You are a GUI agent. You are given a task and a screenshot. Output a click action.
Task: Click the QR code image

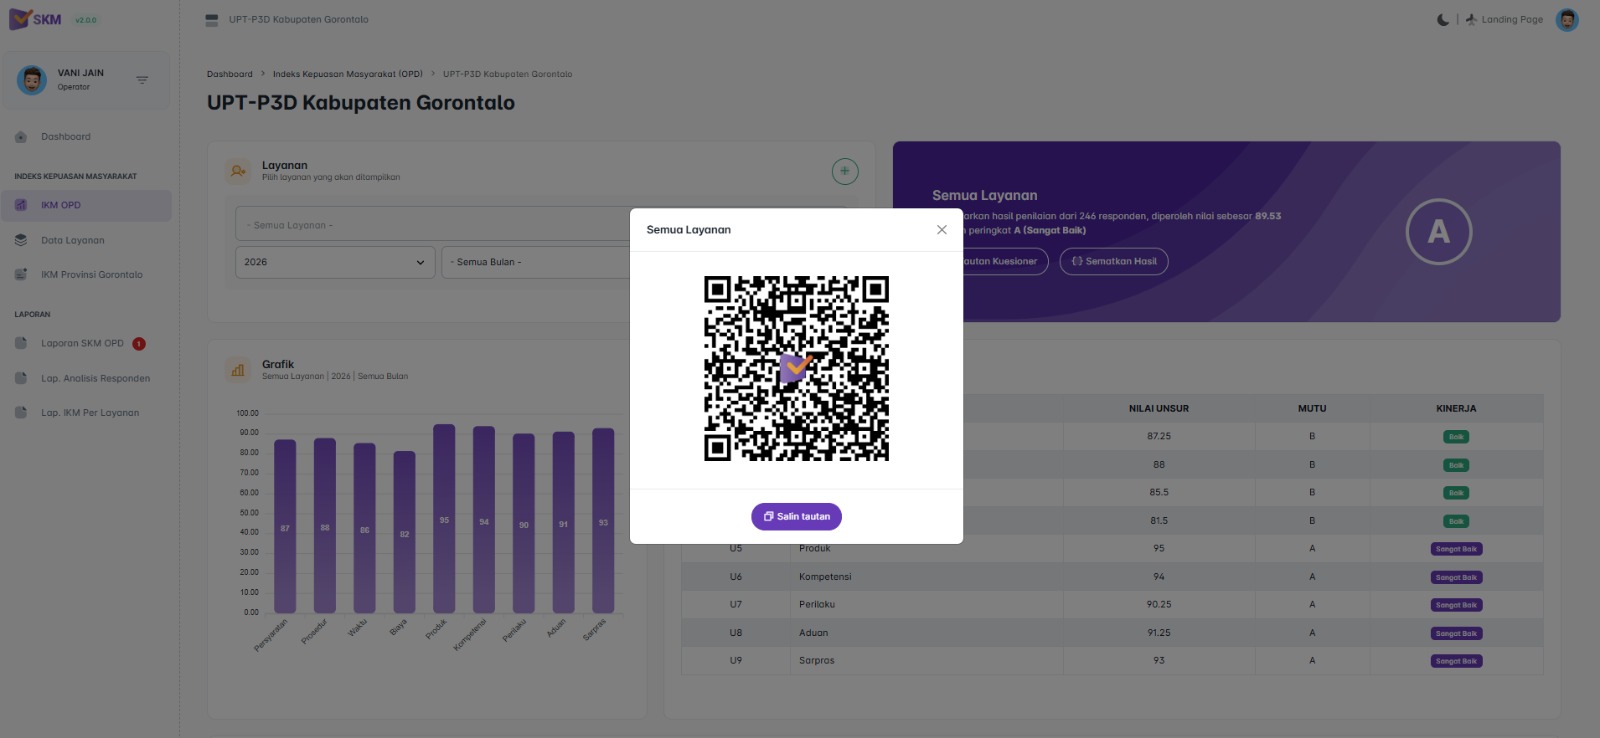(796, 369)
